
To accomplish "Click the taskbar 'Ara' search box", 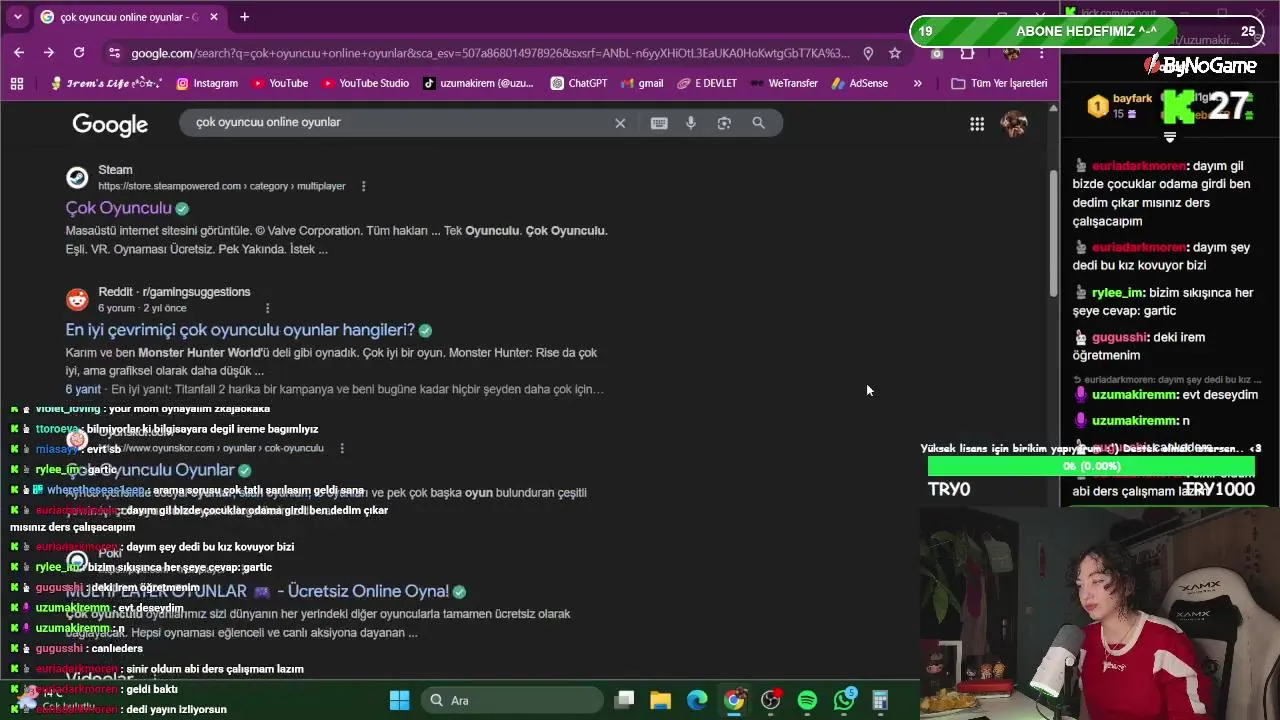I will pyautogui.click(x=510, y=700).
